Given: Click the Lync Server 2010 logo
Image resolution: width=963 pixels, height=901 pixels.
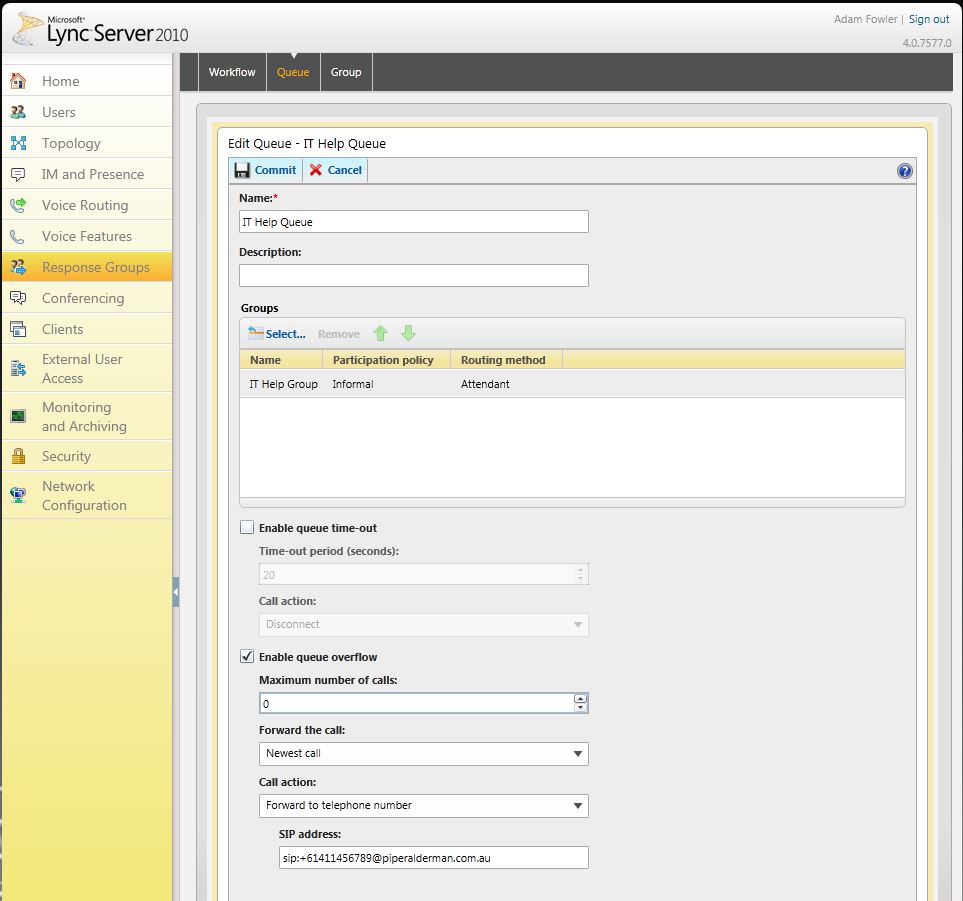Looking at the screenshot, I should [x=101, y=29].
